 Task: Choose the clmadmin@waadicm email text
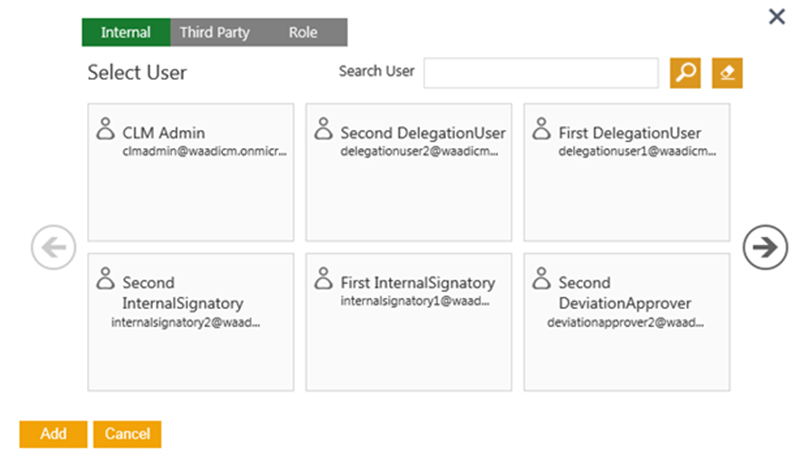point(207,150)
